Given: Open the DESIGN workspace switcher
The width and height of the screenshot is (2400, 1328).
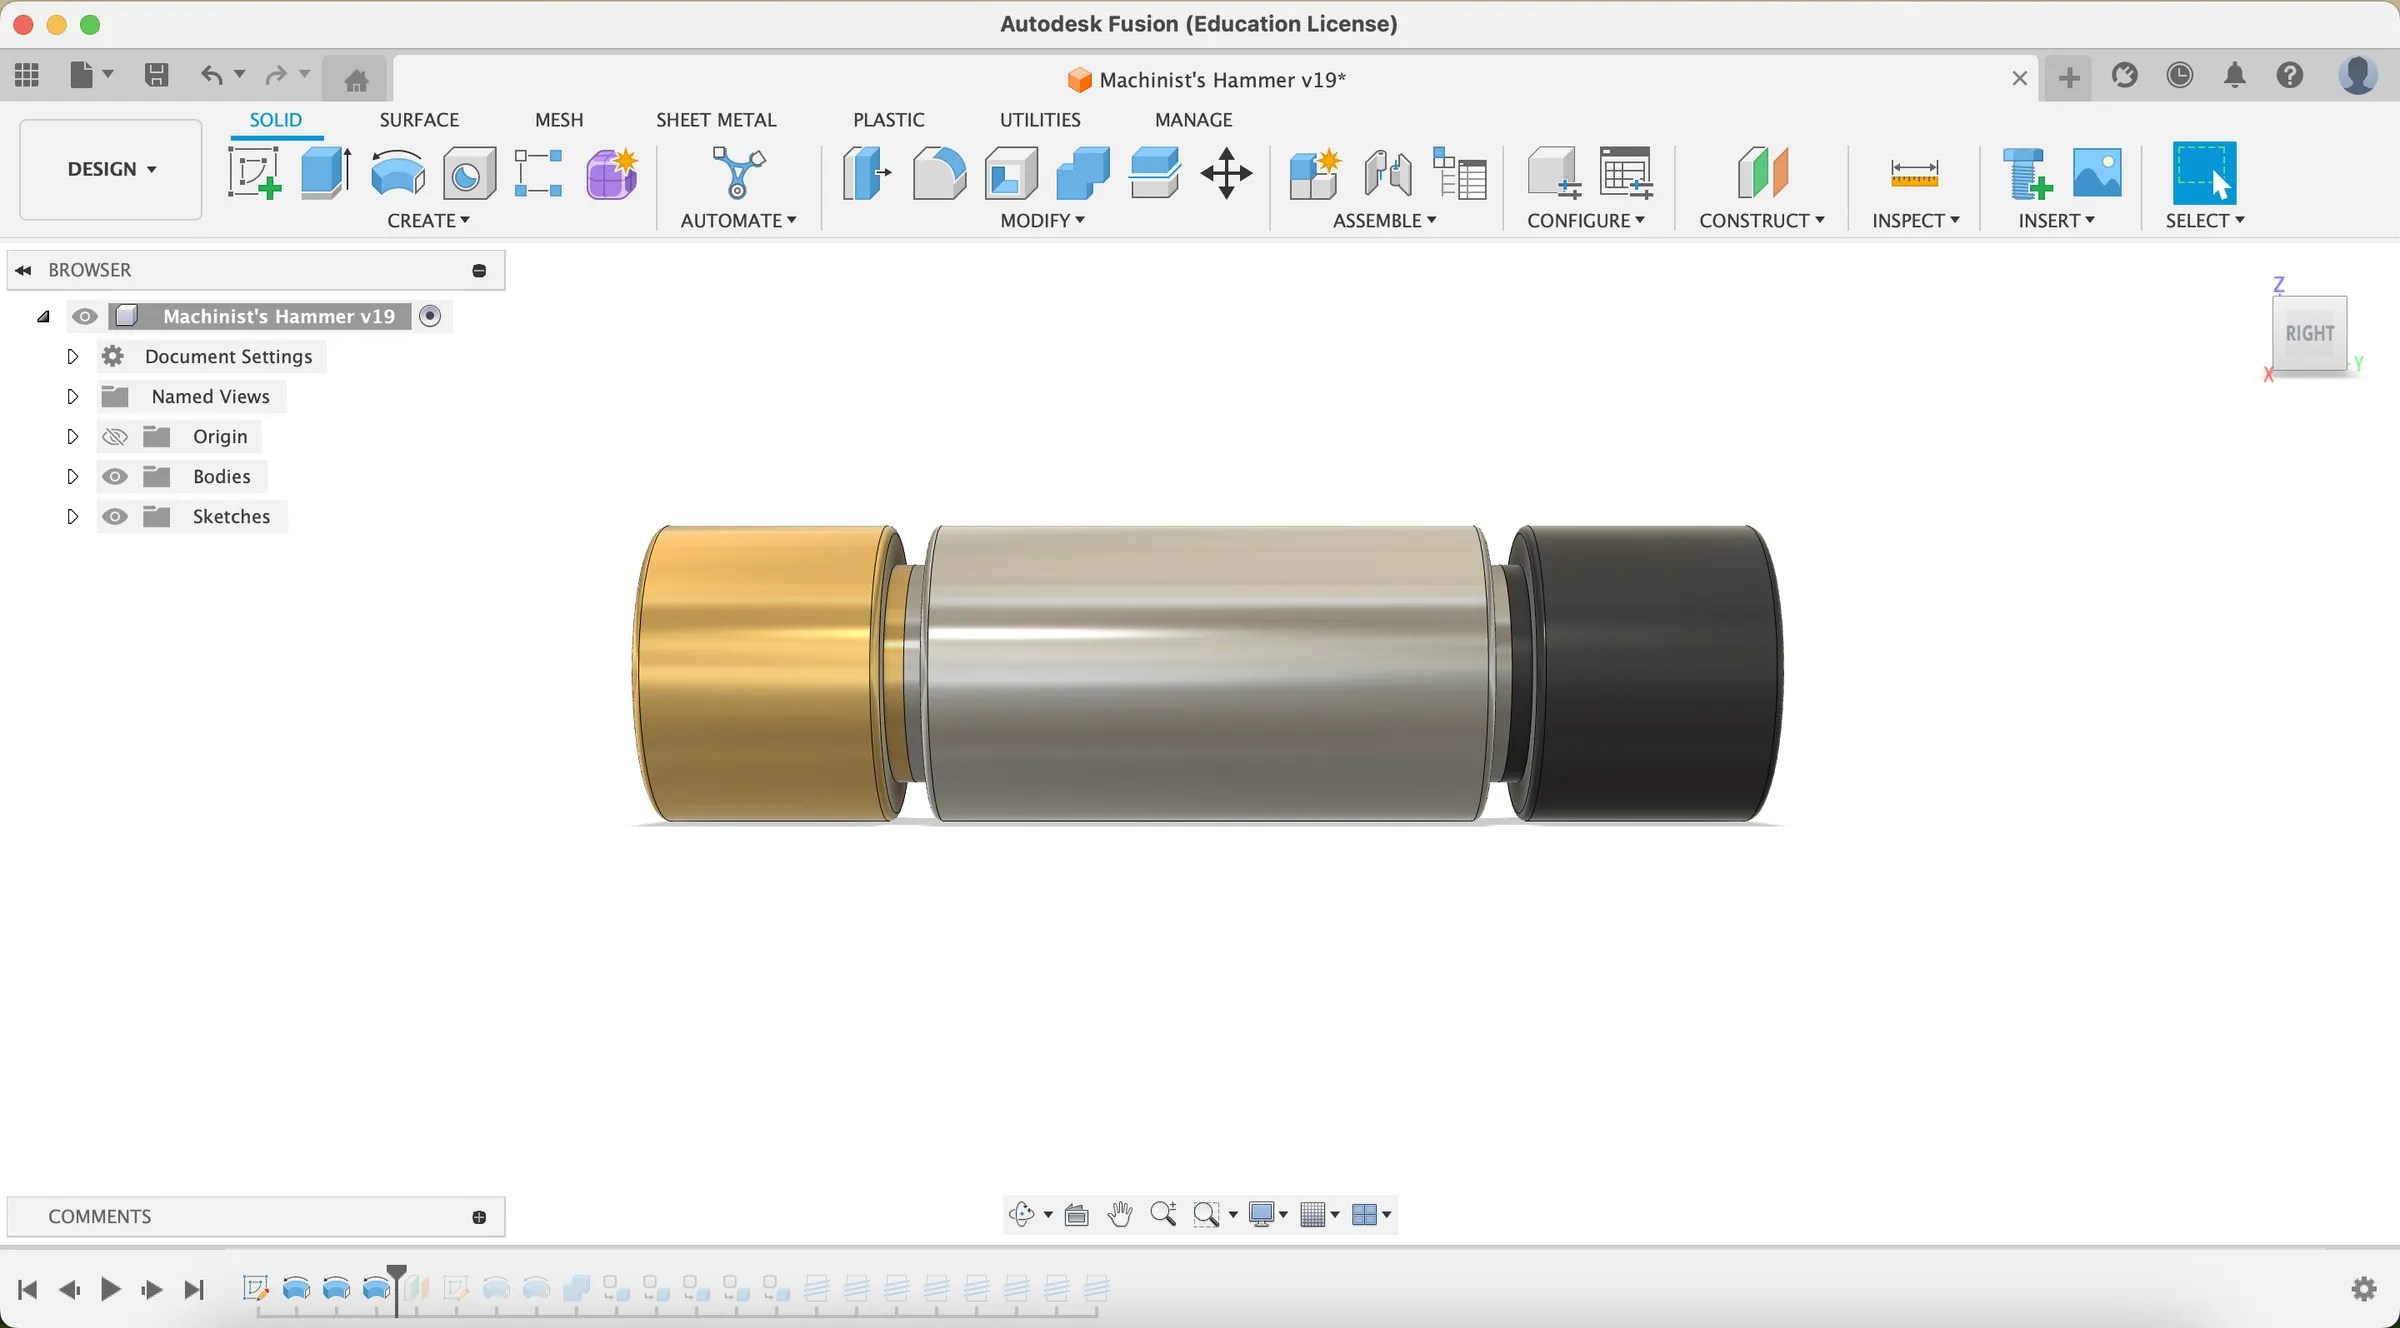Looking at the screenshot, I should click(109, 169).
